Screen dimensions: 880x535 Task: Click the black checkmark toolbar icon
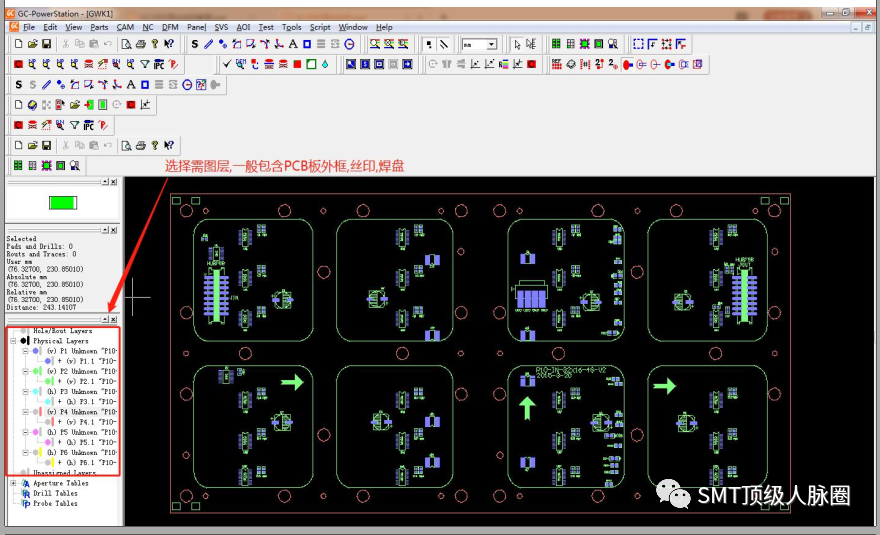[x=227, y=64]
